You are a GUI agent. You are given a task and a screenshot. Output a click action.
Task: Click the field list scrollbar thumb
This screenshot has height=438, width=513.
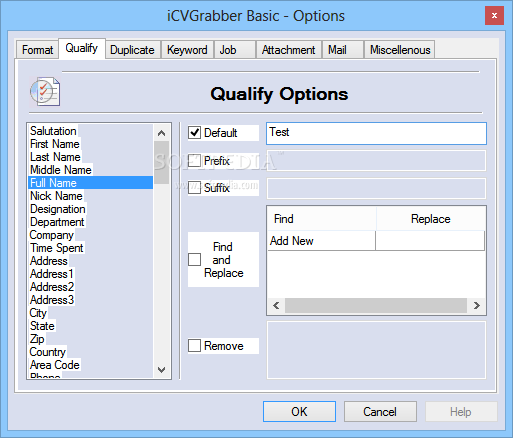click(x=162, y=163)
